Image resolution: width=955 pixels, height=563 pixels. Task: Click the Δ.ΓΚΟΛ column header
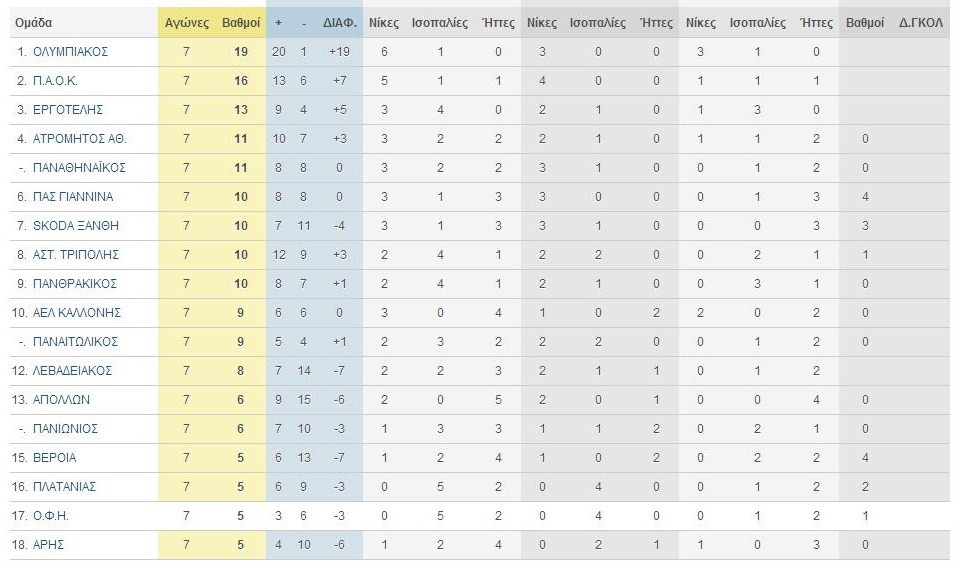click(x=920, y=23)
